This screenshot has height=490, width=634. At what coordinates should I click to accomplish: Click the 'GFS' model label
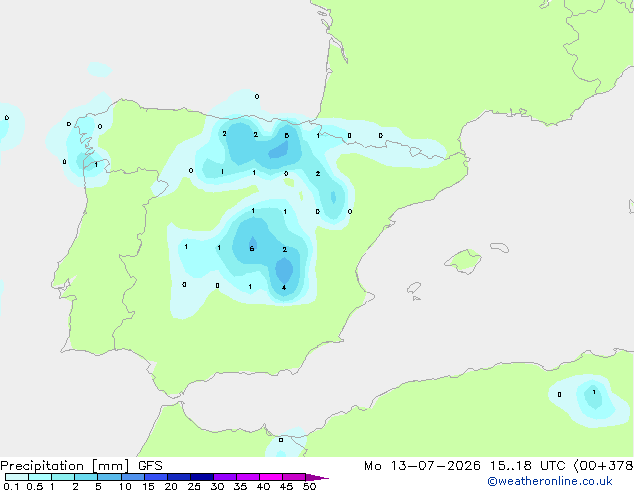[150, 466]
